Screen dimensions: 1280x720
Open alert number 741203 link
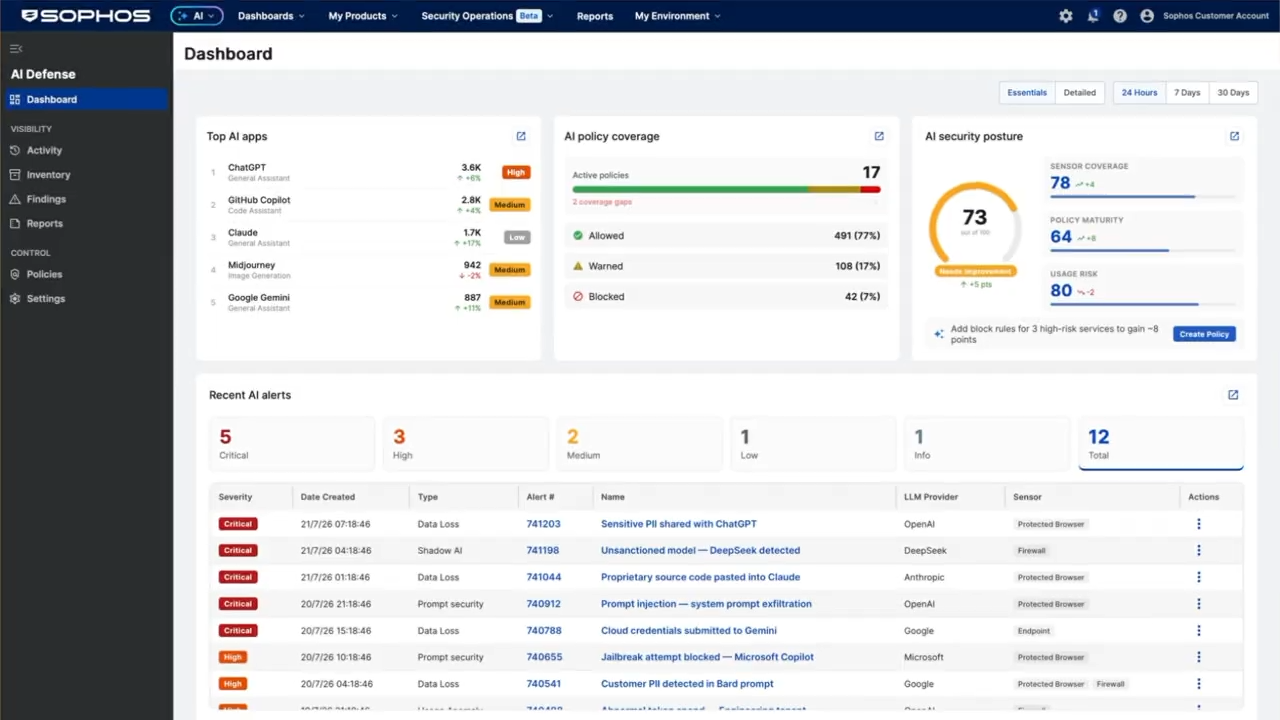543,524
